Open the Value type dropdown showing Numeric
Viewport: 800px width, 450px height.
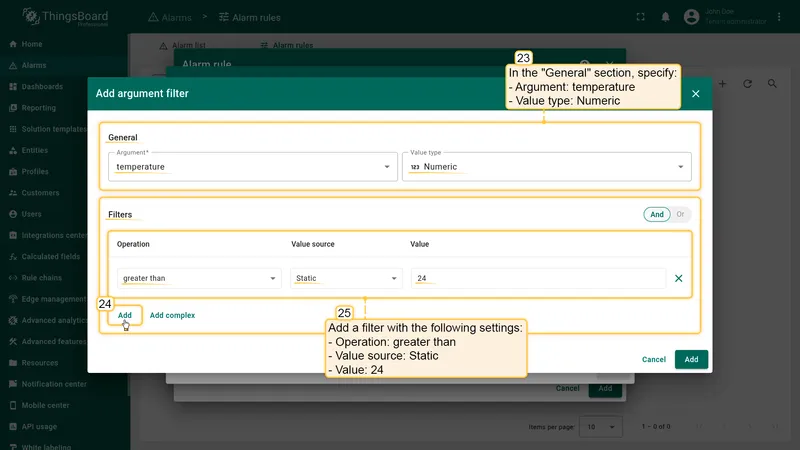click(x=546, y=167)
